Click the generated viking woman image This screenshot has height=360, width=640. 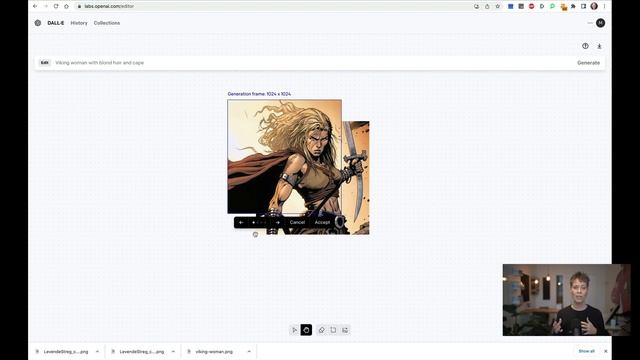click(x=284, y=157)
